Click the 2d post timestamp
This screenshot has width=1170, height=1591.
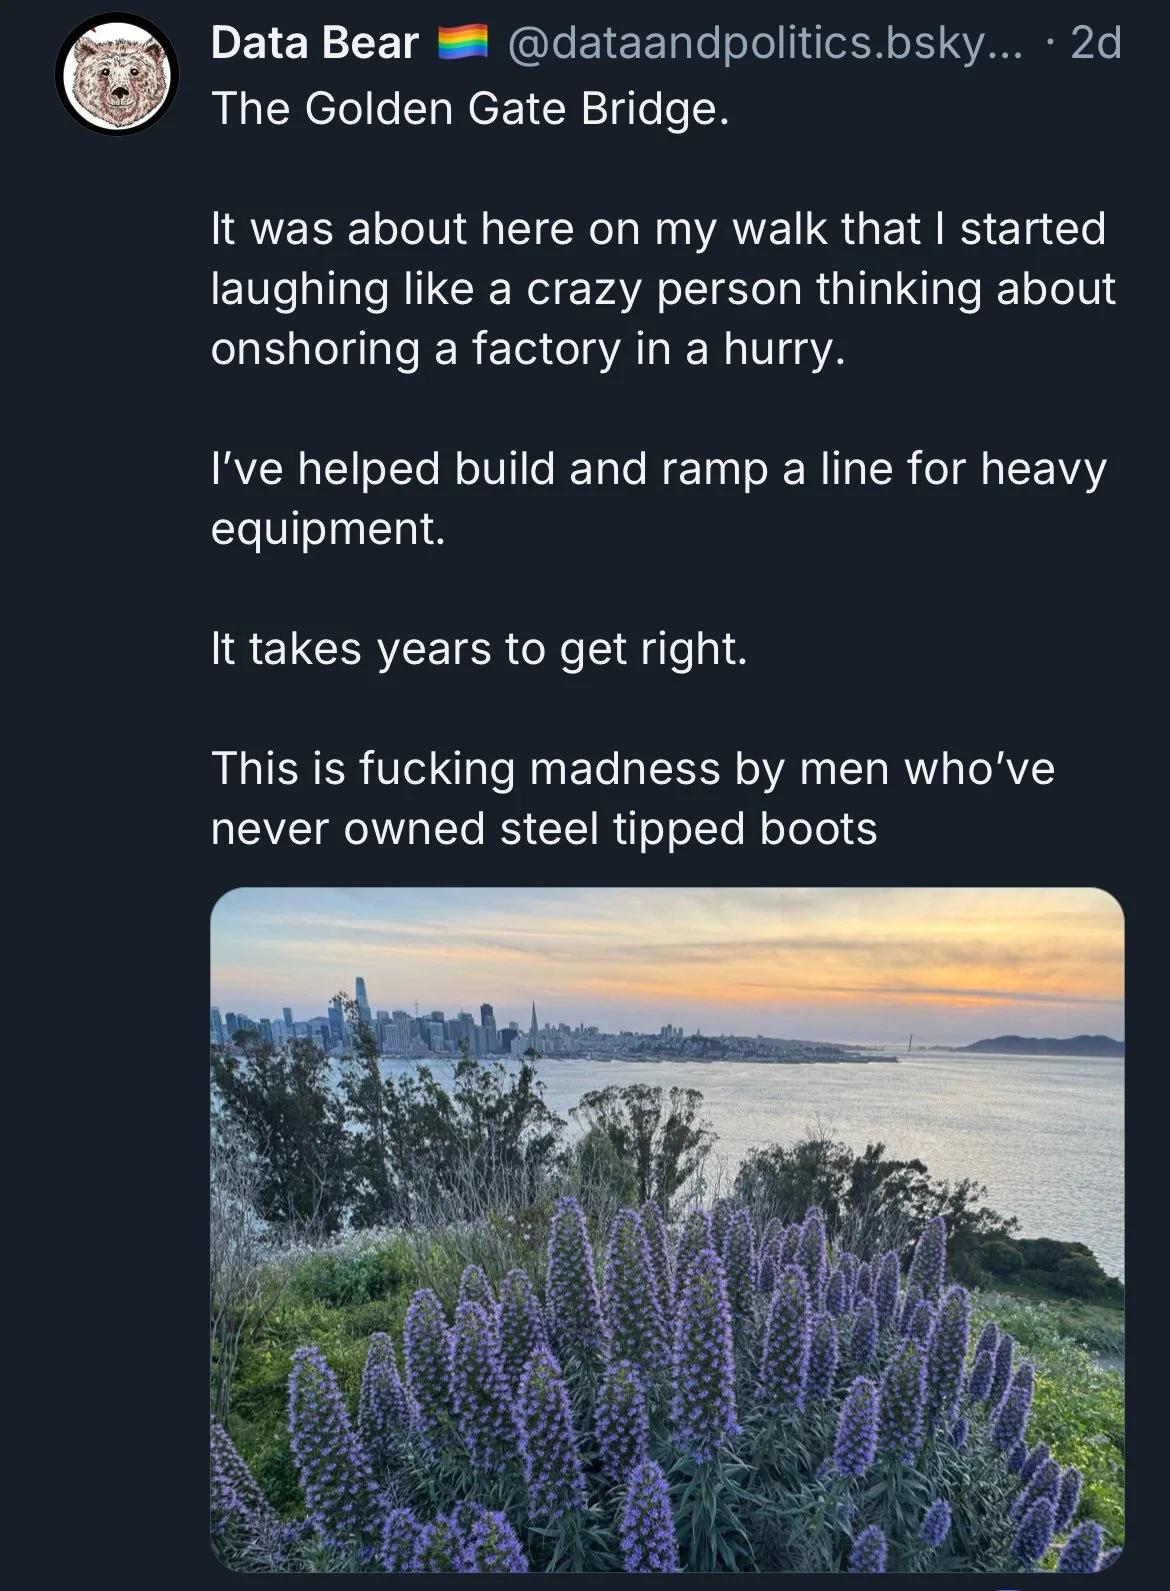coord(1095,43)
